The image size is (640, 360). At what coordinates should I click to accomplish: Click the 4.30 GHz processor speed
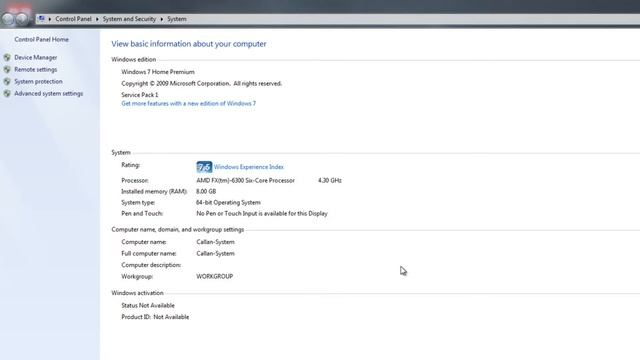(x=330, y=180)
